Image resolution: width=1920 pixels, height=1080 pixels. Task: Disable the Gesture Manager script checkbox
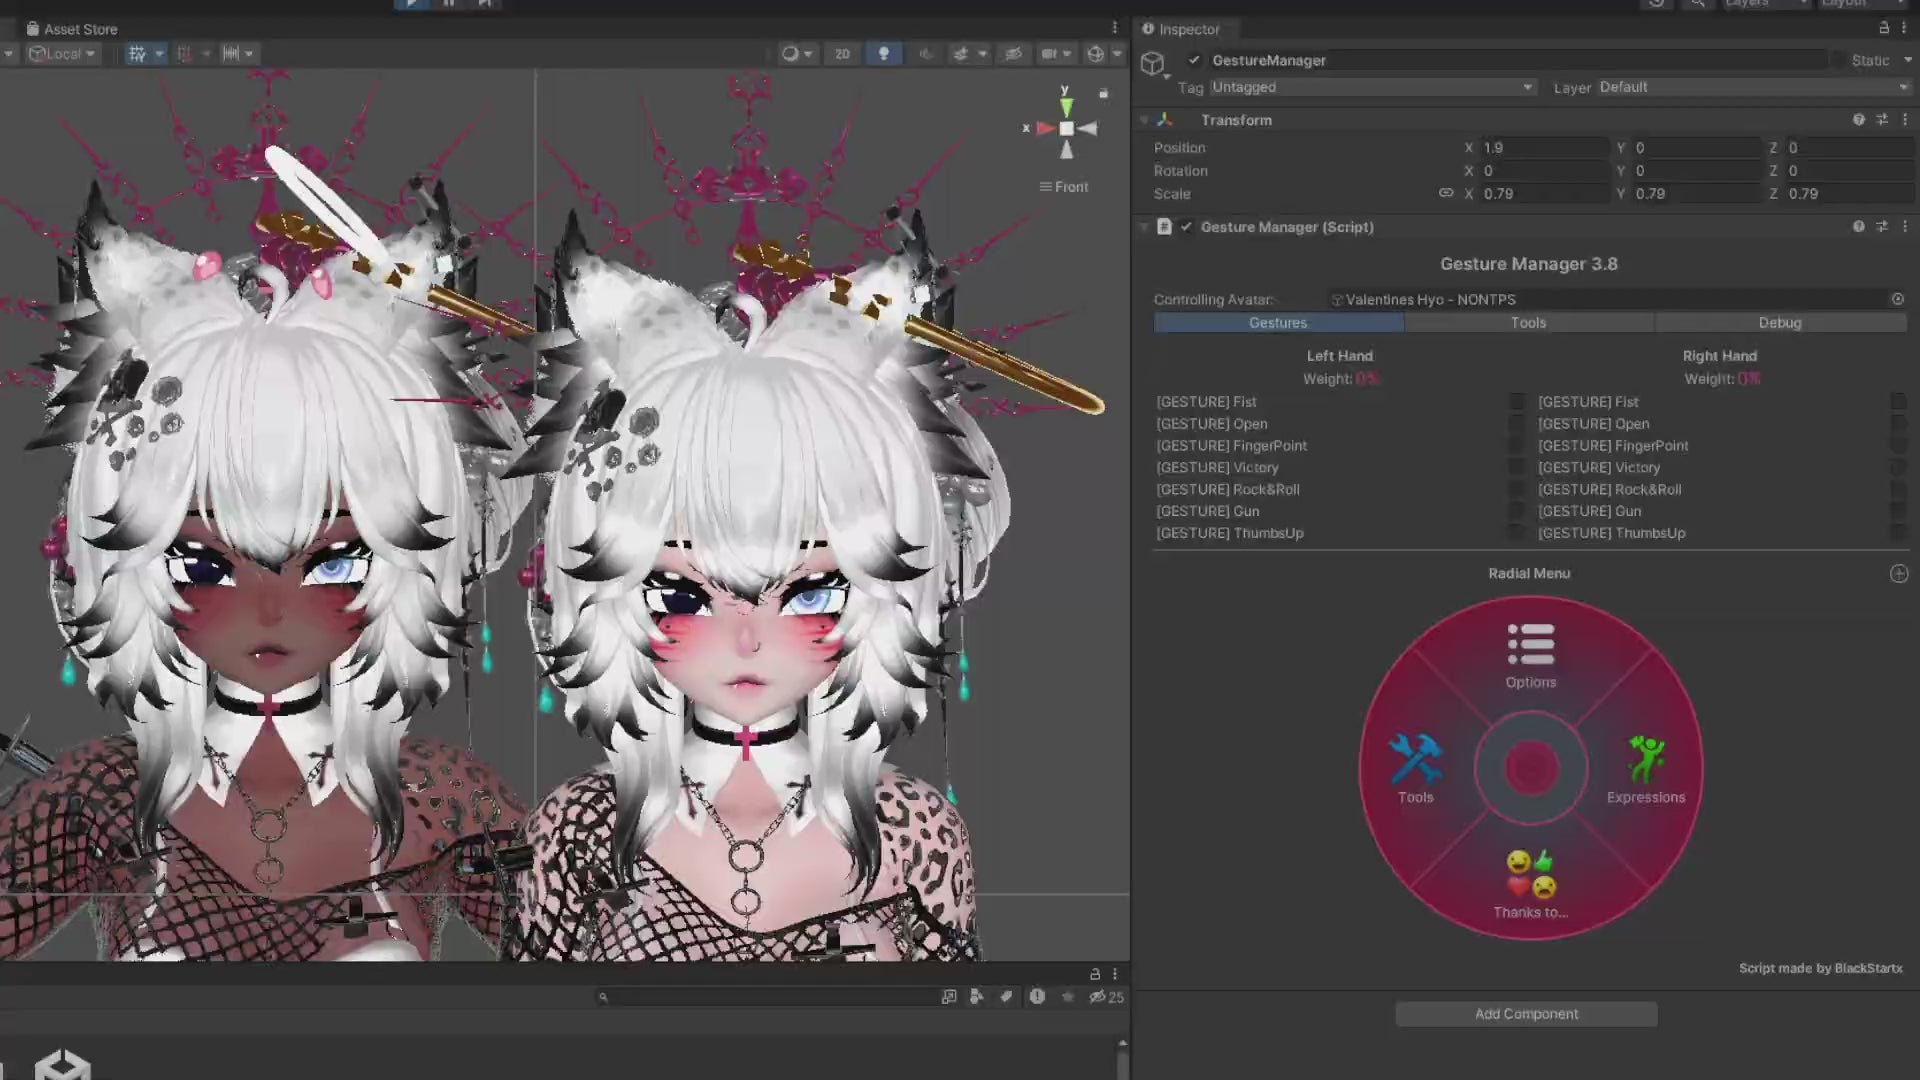click(x=1186, y=227)
